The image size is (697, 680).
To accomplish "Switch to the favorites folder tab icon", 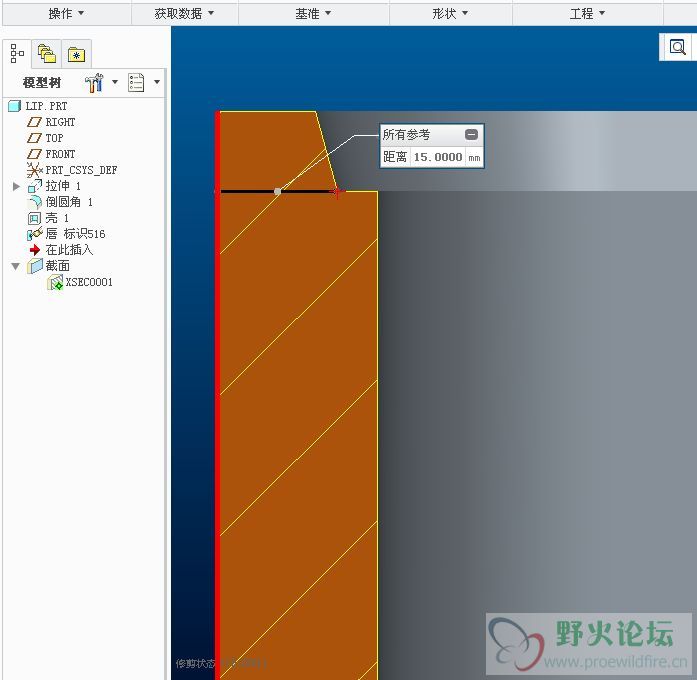I will point(76,55).
